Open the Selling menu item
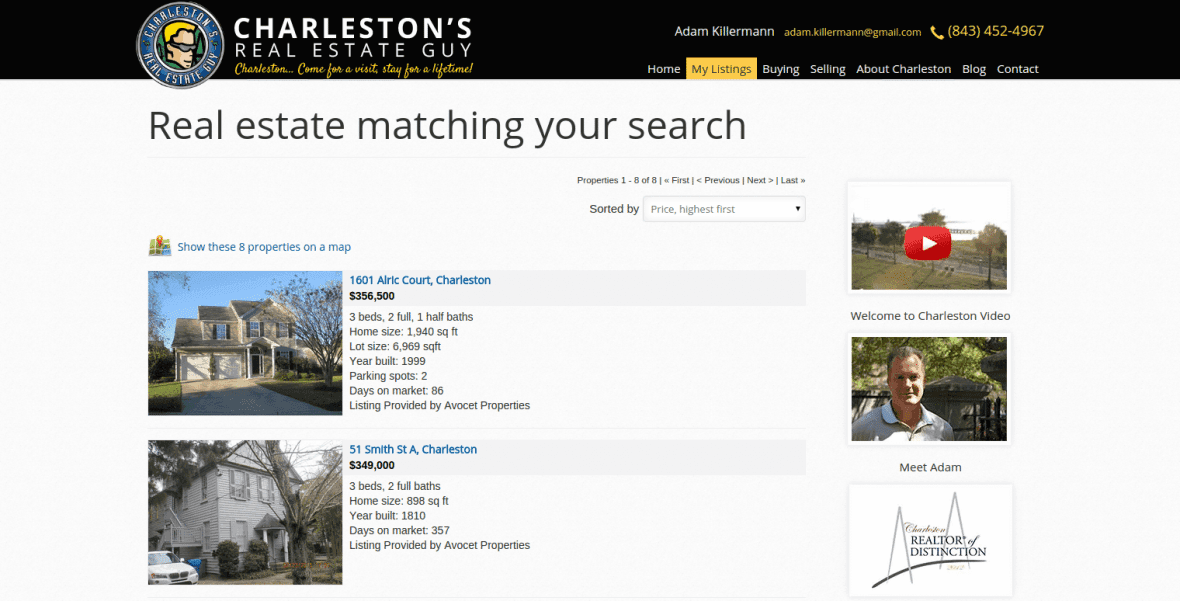This screenshot has height=601, width=1180. coord(827,68)
